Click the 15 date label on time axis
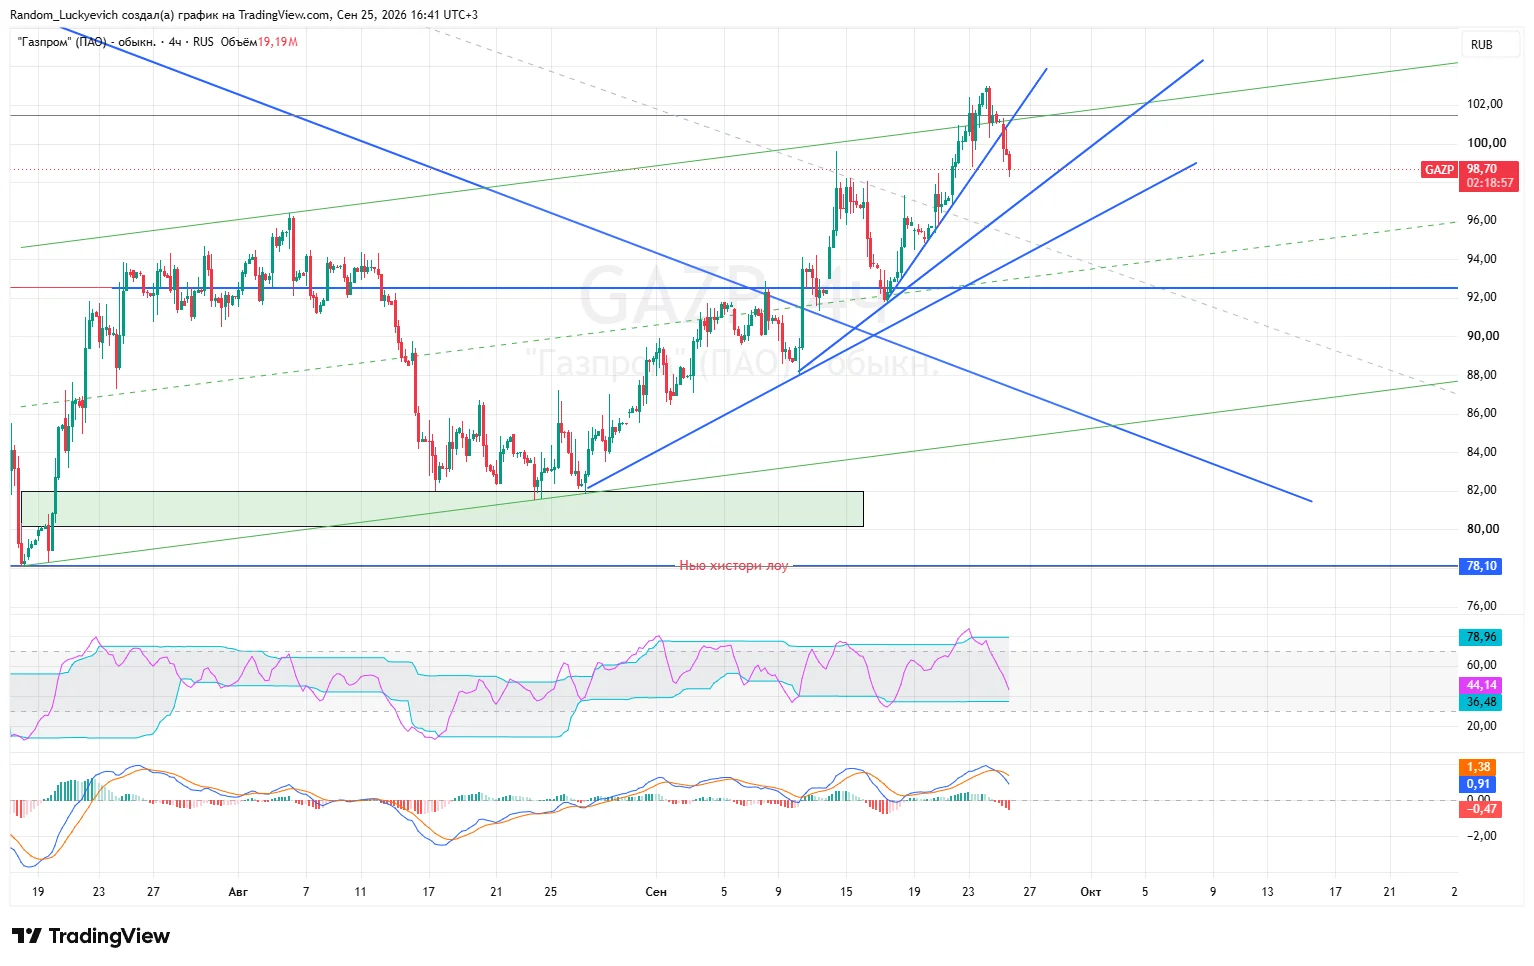This screenshot has width=1534, height=966. click(846, 892)
